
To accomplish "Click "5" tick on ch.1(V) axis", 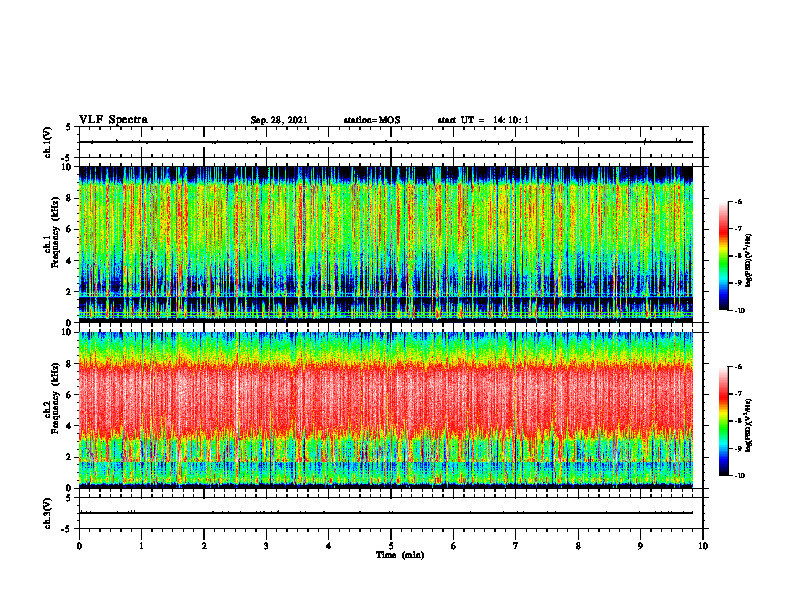I will click(x=69, y=127).
